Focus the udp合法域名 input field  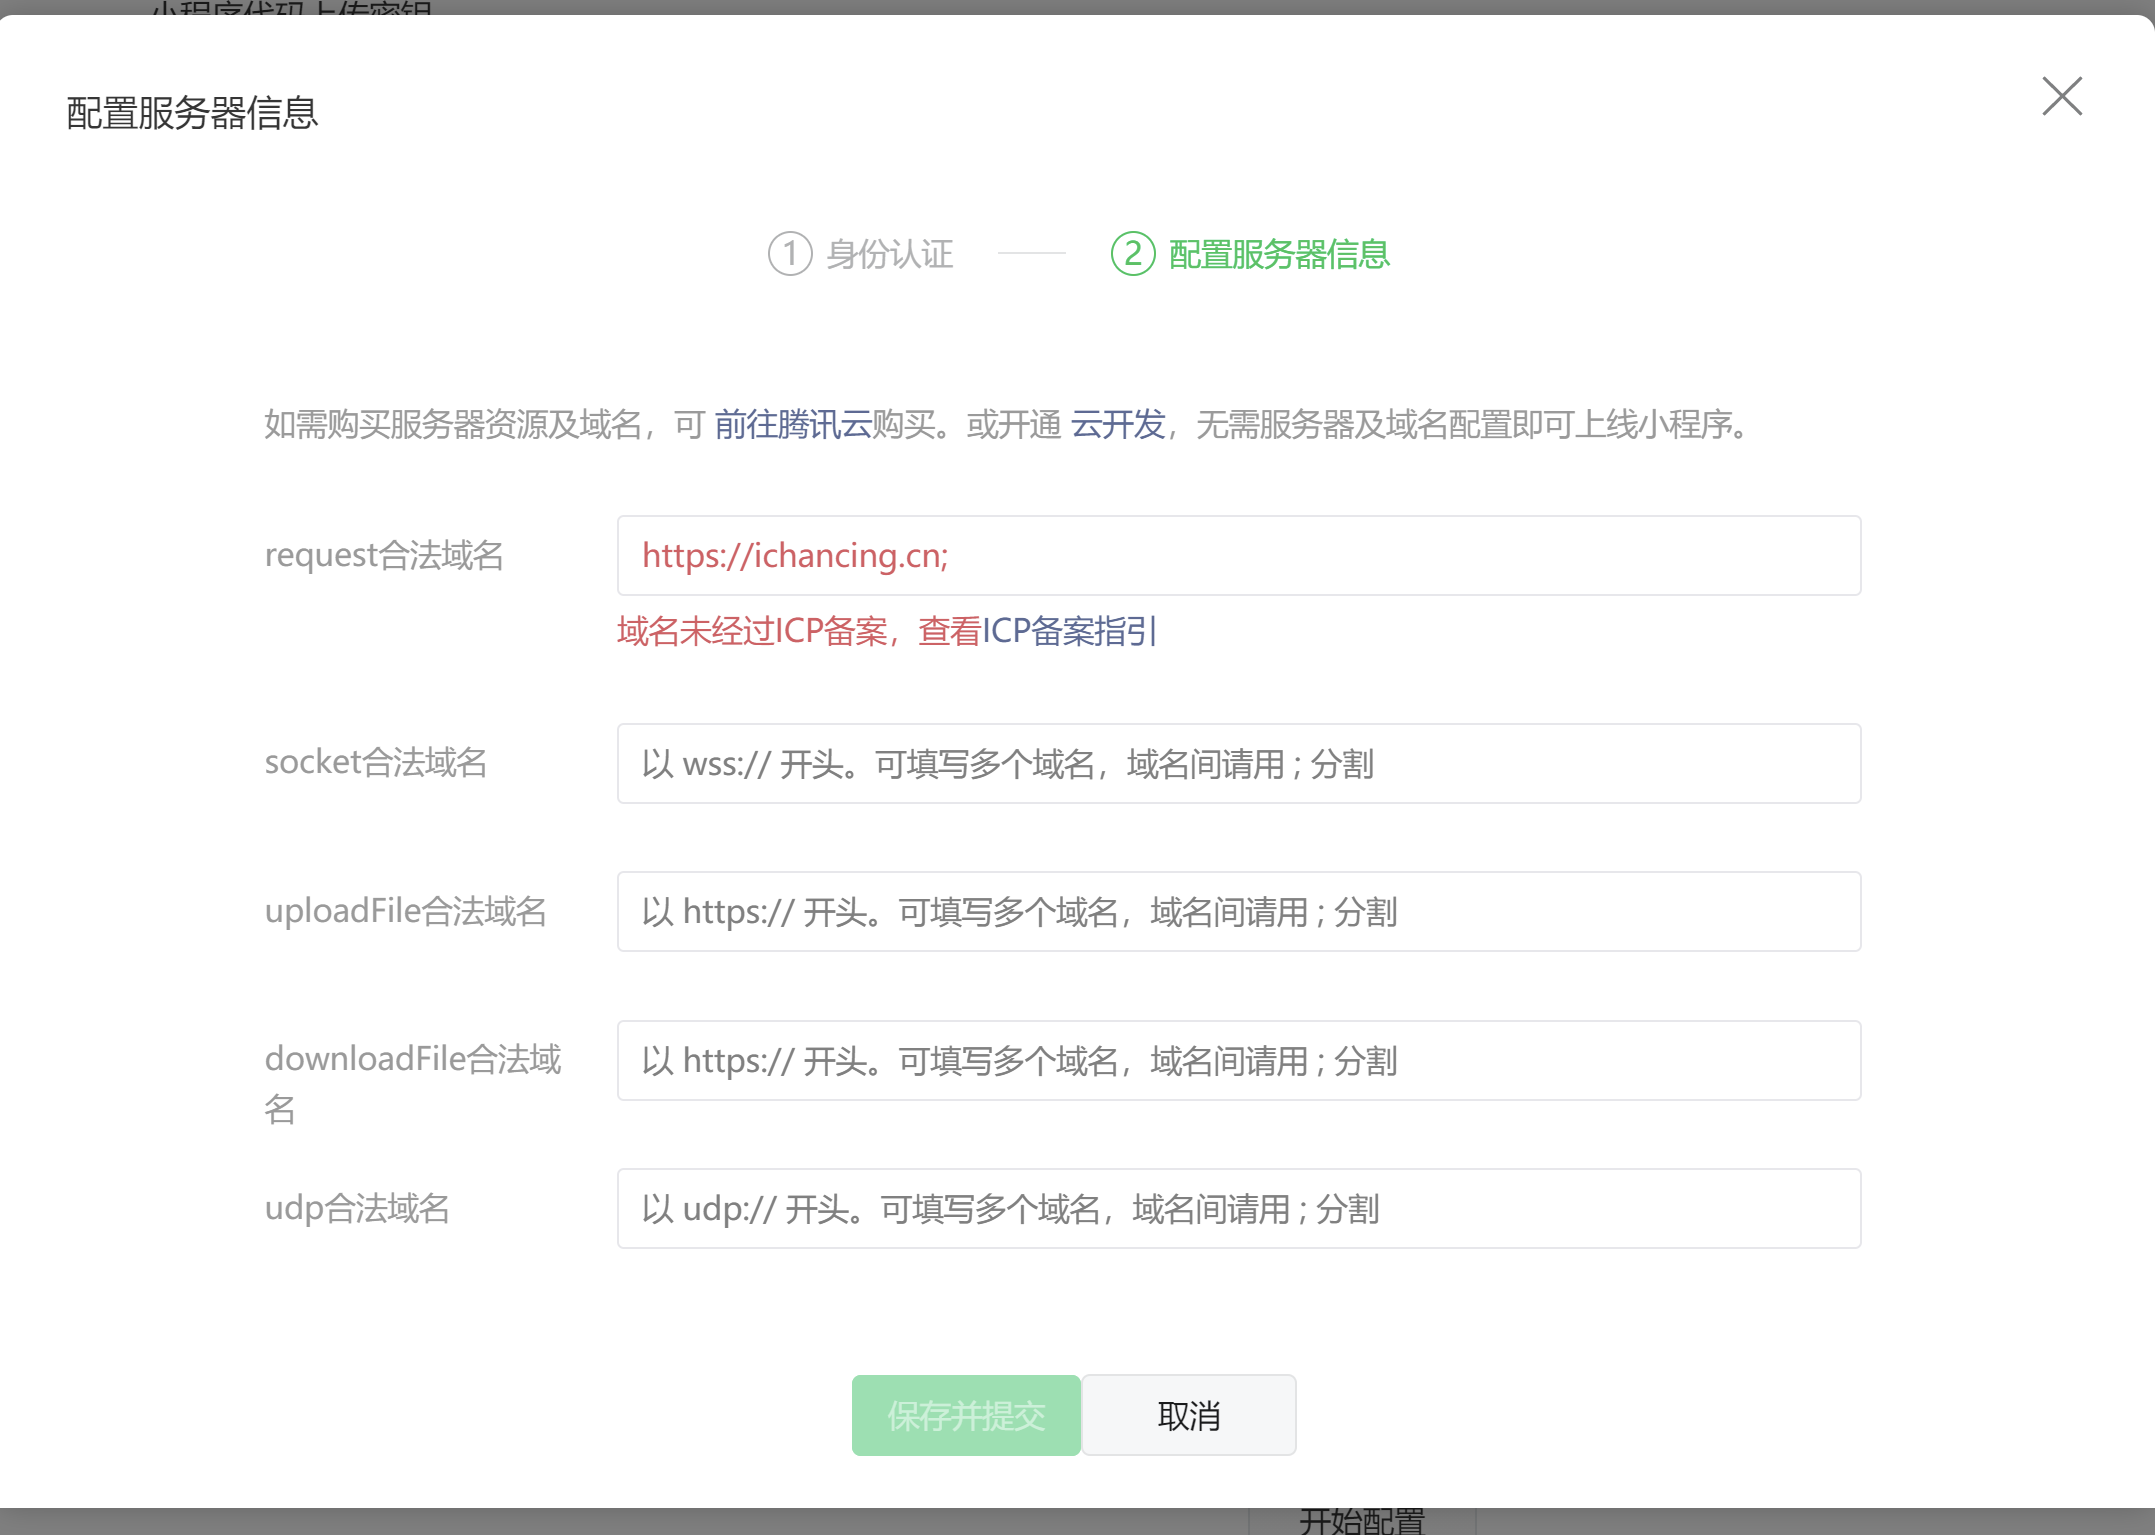pos(1238,1209)
